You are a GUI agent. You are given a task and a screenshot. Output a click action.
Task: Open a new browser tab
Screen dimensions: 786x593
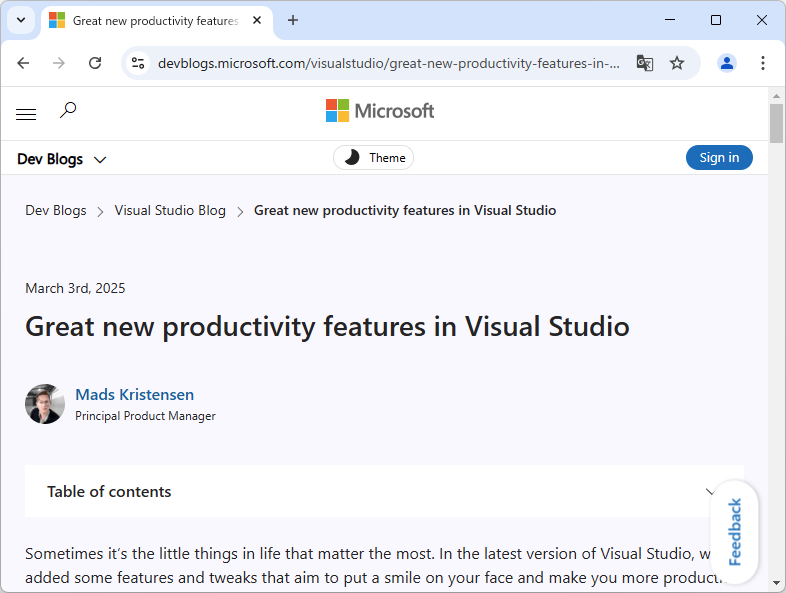pos(293,21)
